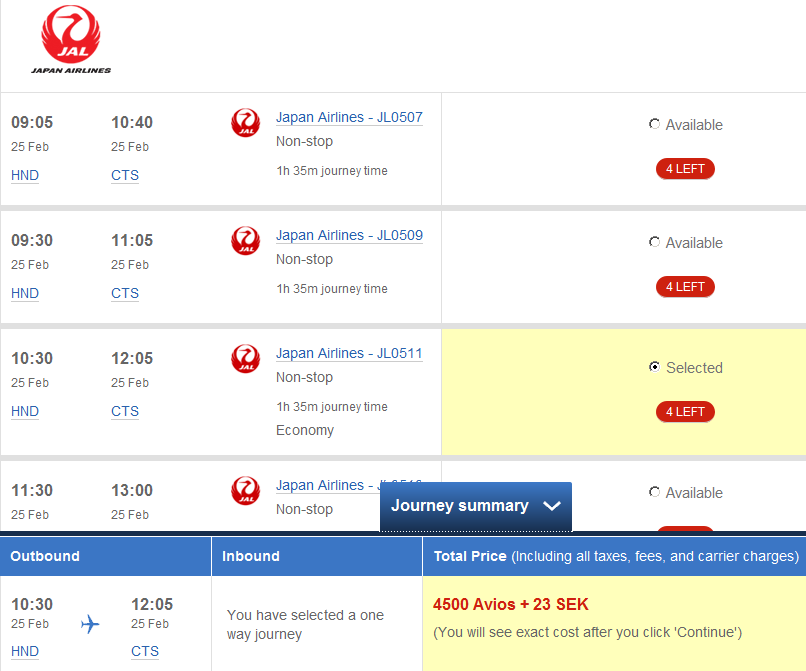This screenshot has width=806, height=671.
Task: Click the 4 LEFT badge for JL0511
Action: click(685, 412)
